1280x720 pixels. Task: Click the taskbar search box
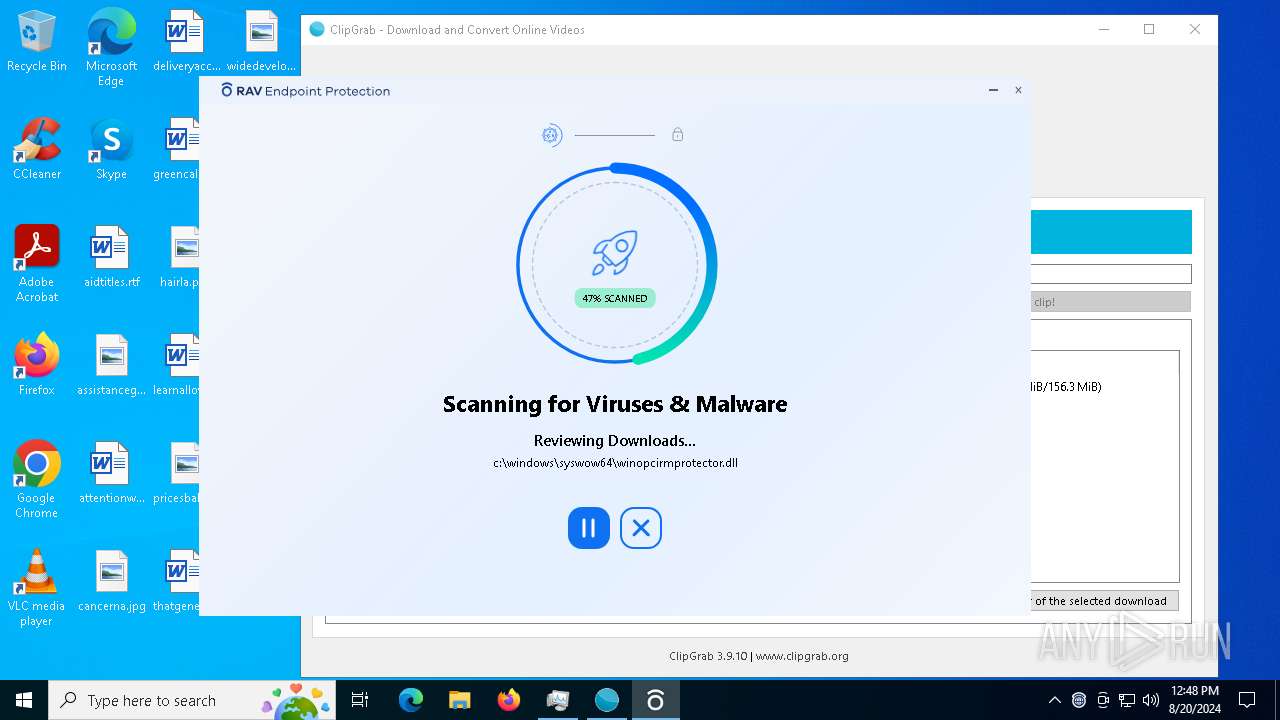click(x=193, y=700)
